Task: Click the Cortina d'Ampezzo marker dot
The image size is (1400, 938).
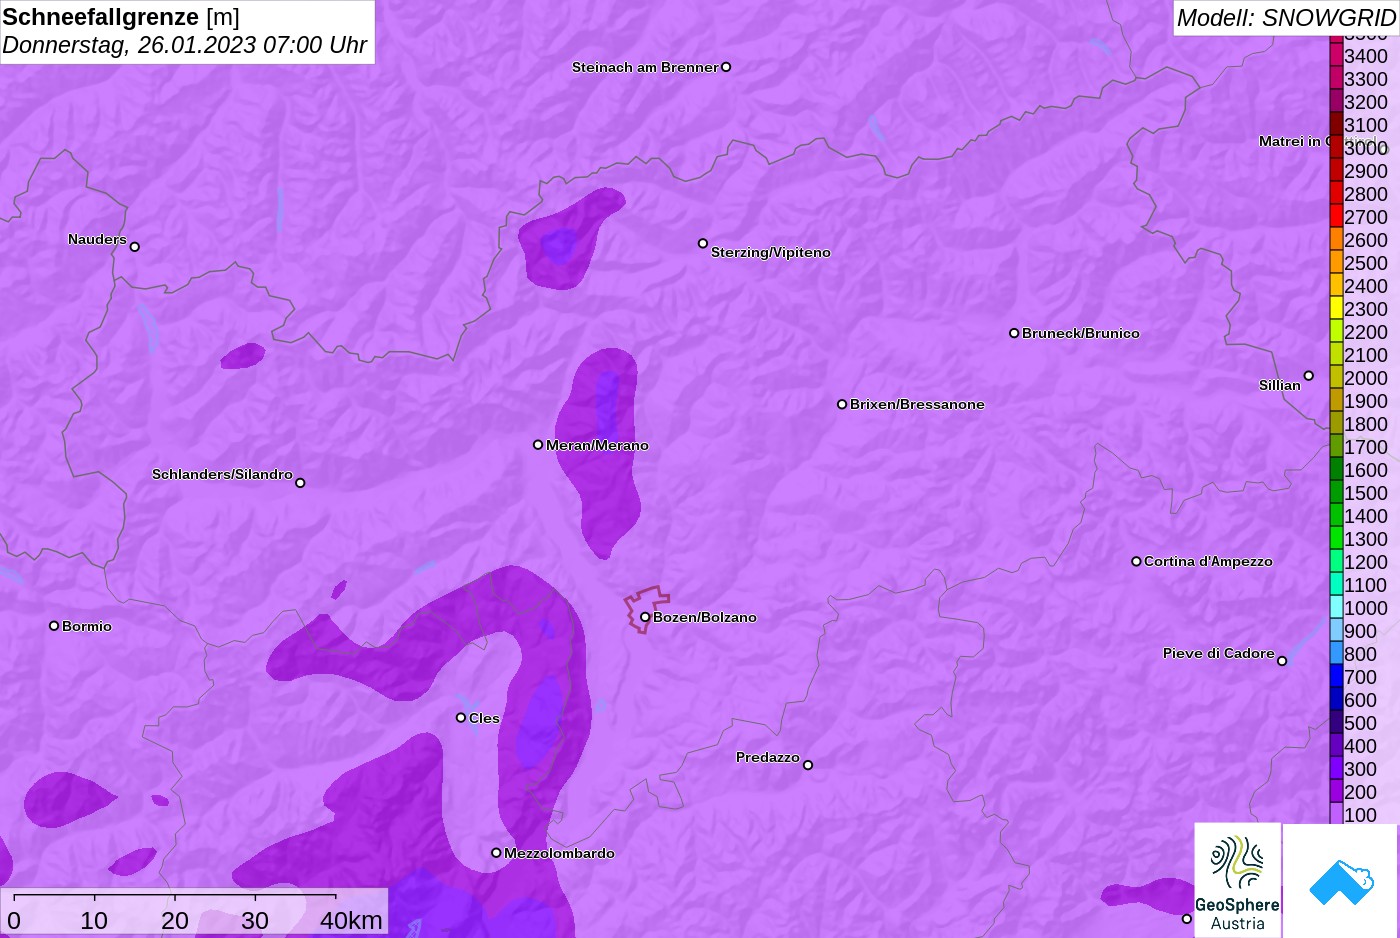Action: (x=1136, y=561)
